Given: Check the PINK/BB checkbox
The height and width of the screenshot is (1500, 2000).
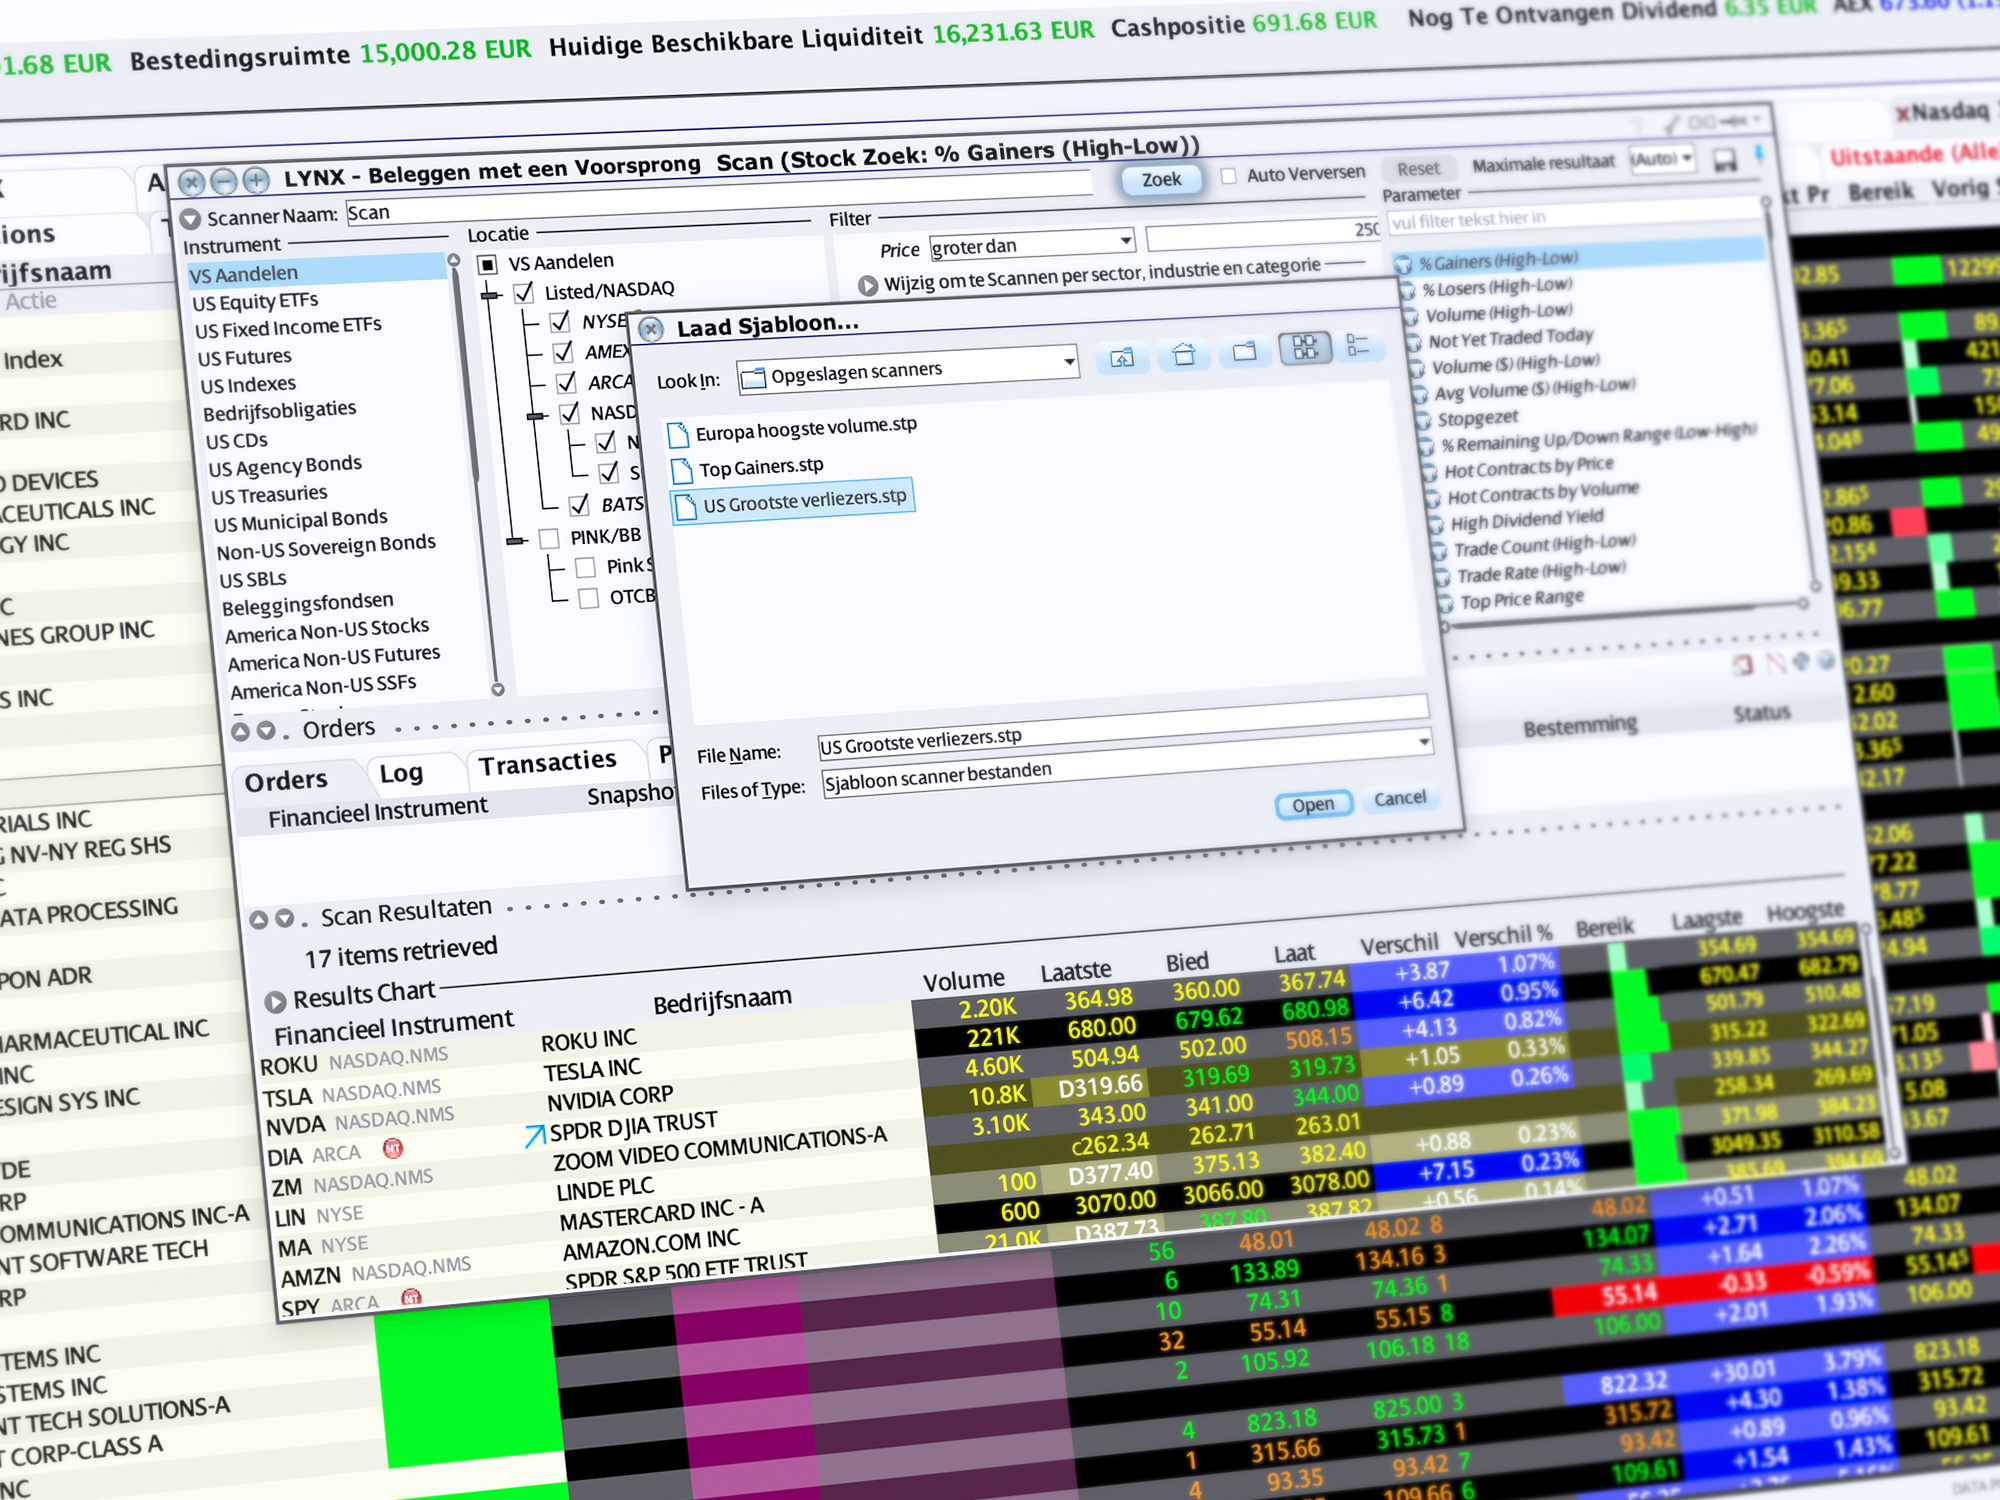Looking at the screenshot, I should [549, 539].
